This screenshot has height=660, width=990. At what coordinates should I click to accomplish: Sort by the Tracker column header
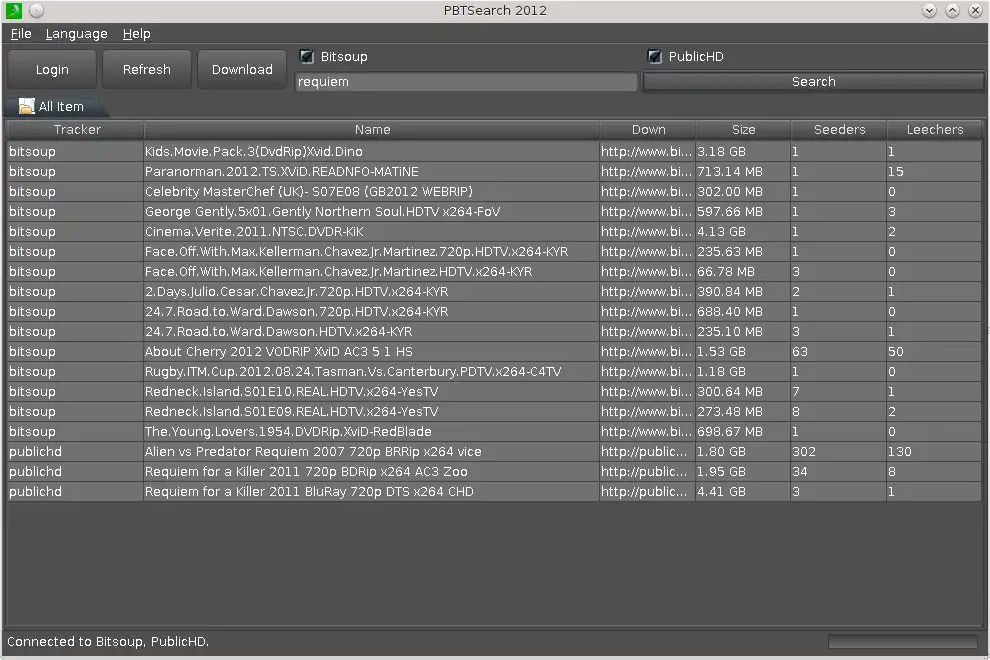coord(76,129)
